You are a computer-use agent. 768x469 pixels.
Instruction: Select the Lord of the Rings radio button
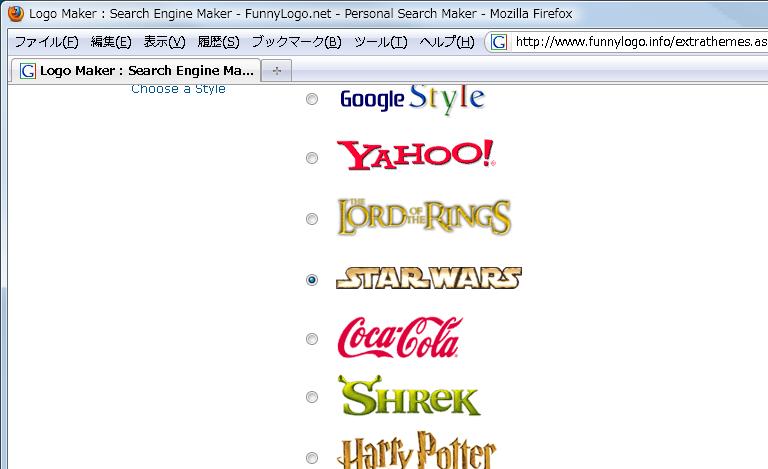click(312, 219)
